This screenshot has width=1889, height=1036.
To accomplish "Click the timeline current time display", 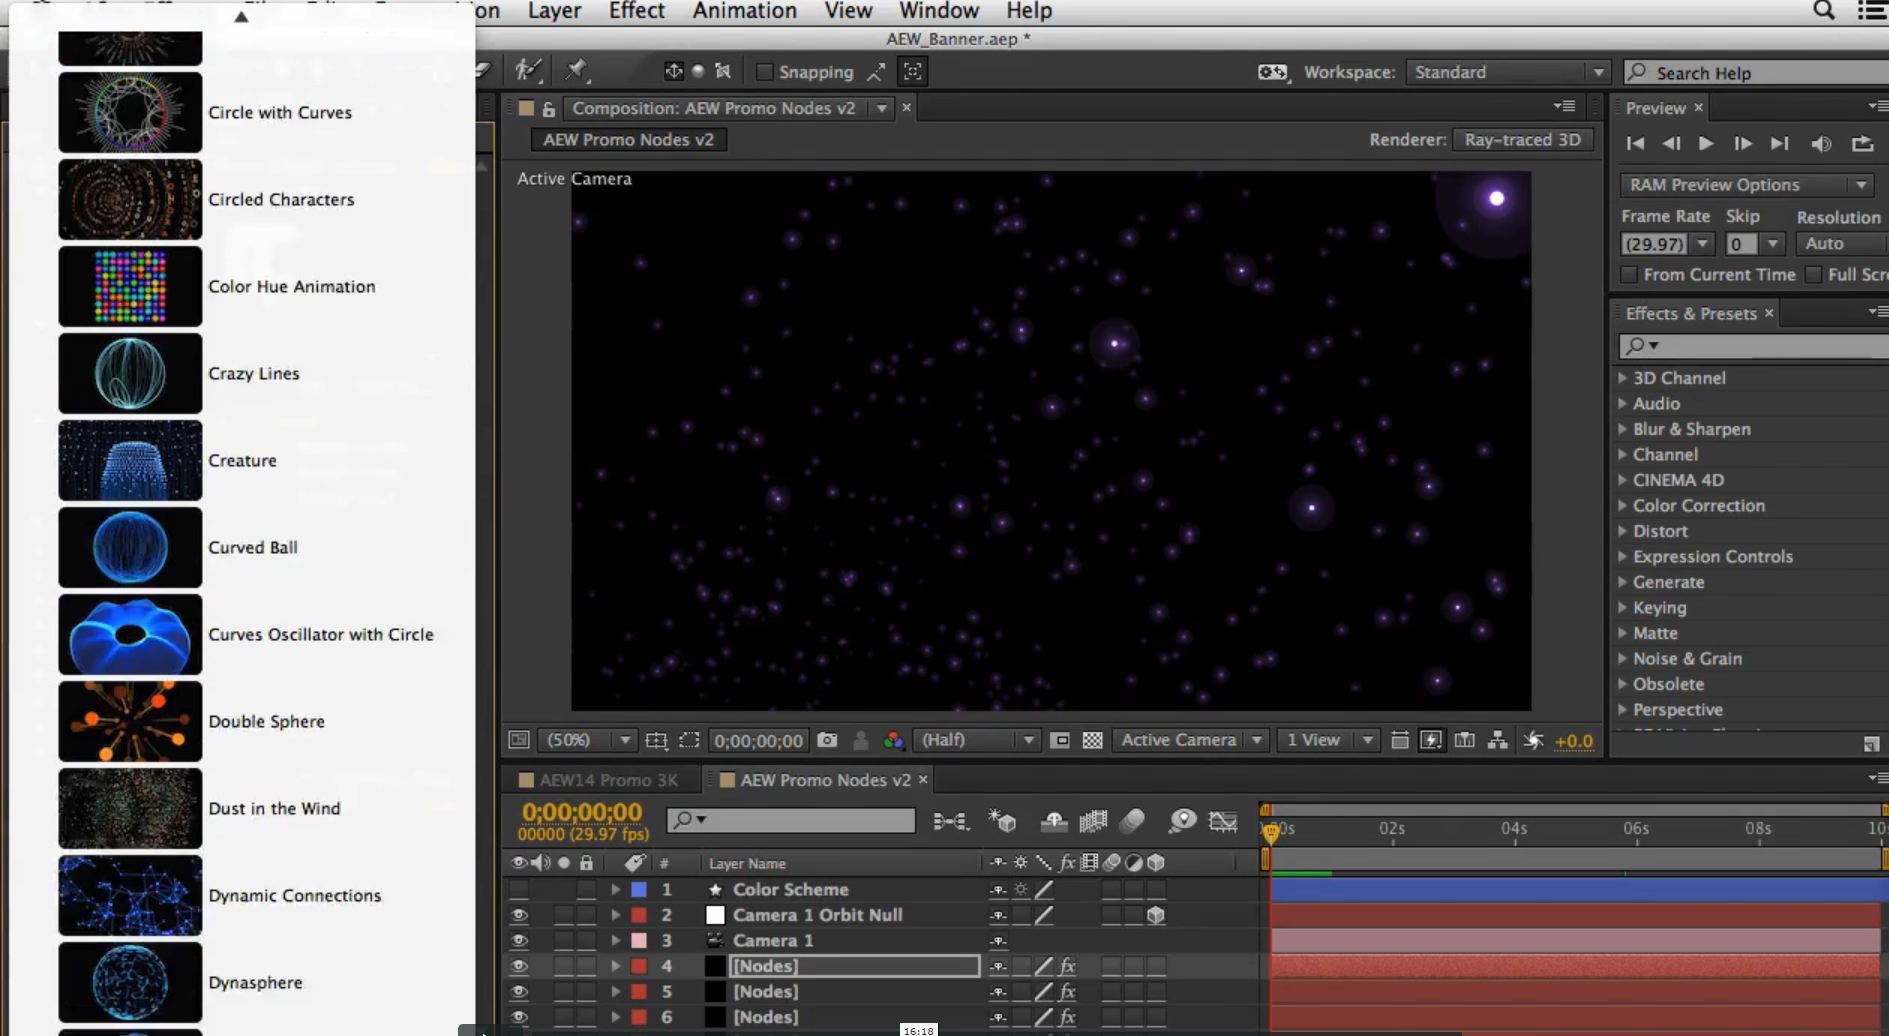I will click(582, 812).
